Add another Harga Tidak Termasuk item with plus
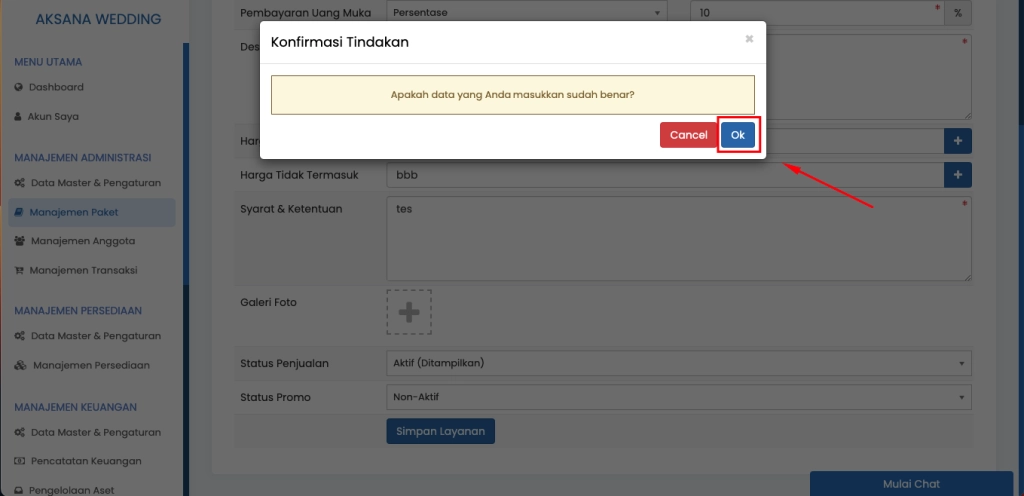The width and height of the screenshot is (1024, 496). [957, 175]
